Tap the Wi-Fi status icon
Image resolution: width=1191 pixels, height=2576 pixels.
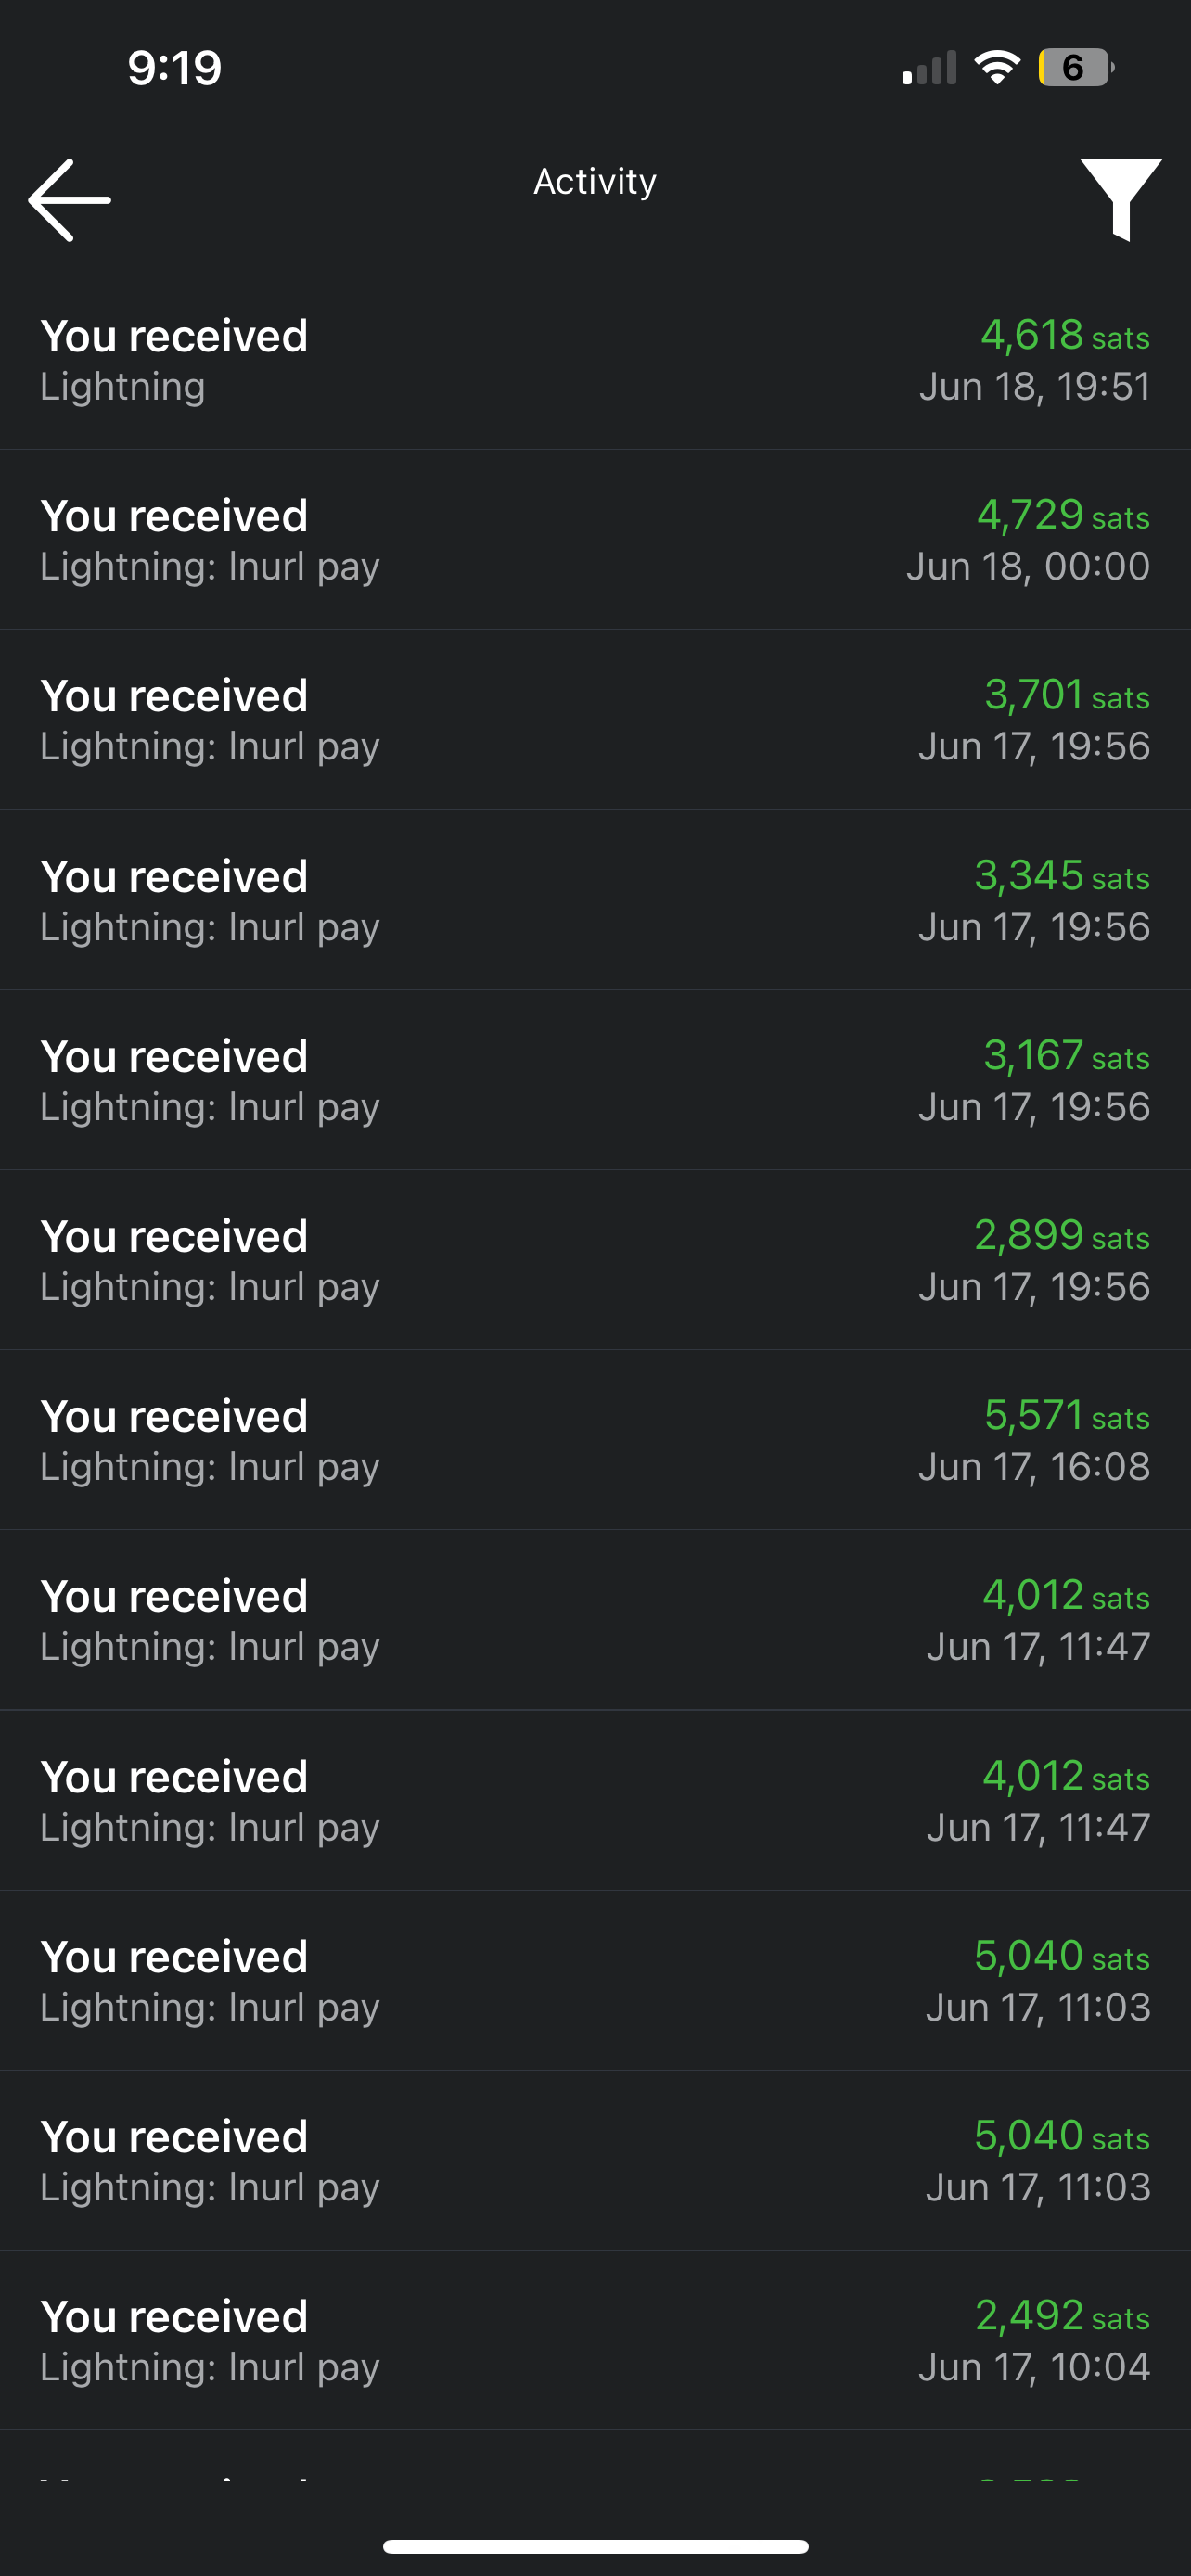[996, 68]
